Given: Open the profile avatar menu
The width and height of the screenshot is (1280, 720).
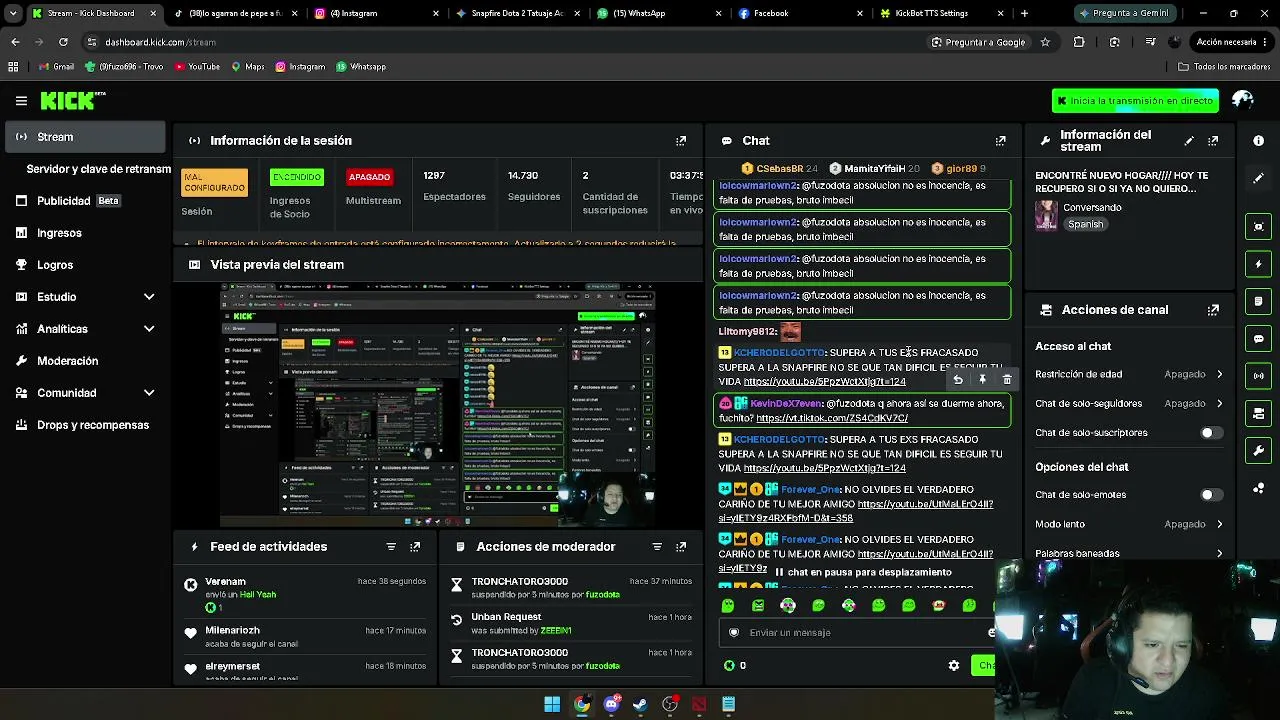Looking at the screenshot, I should pyautogui.click(x=1243, y=100).
